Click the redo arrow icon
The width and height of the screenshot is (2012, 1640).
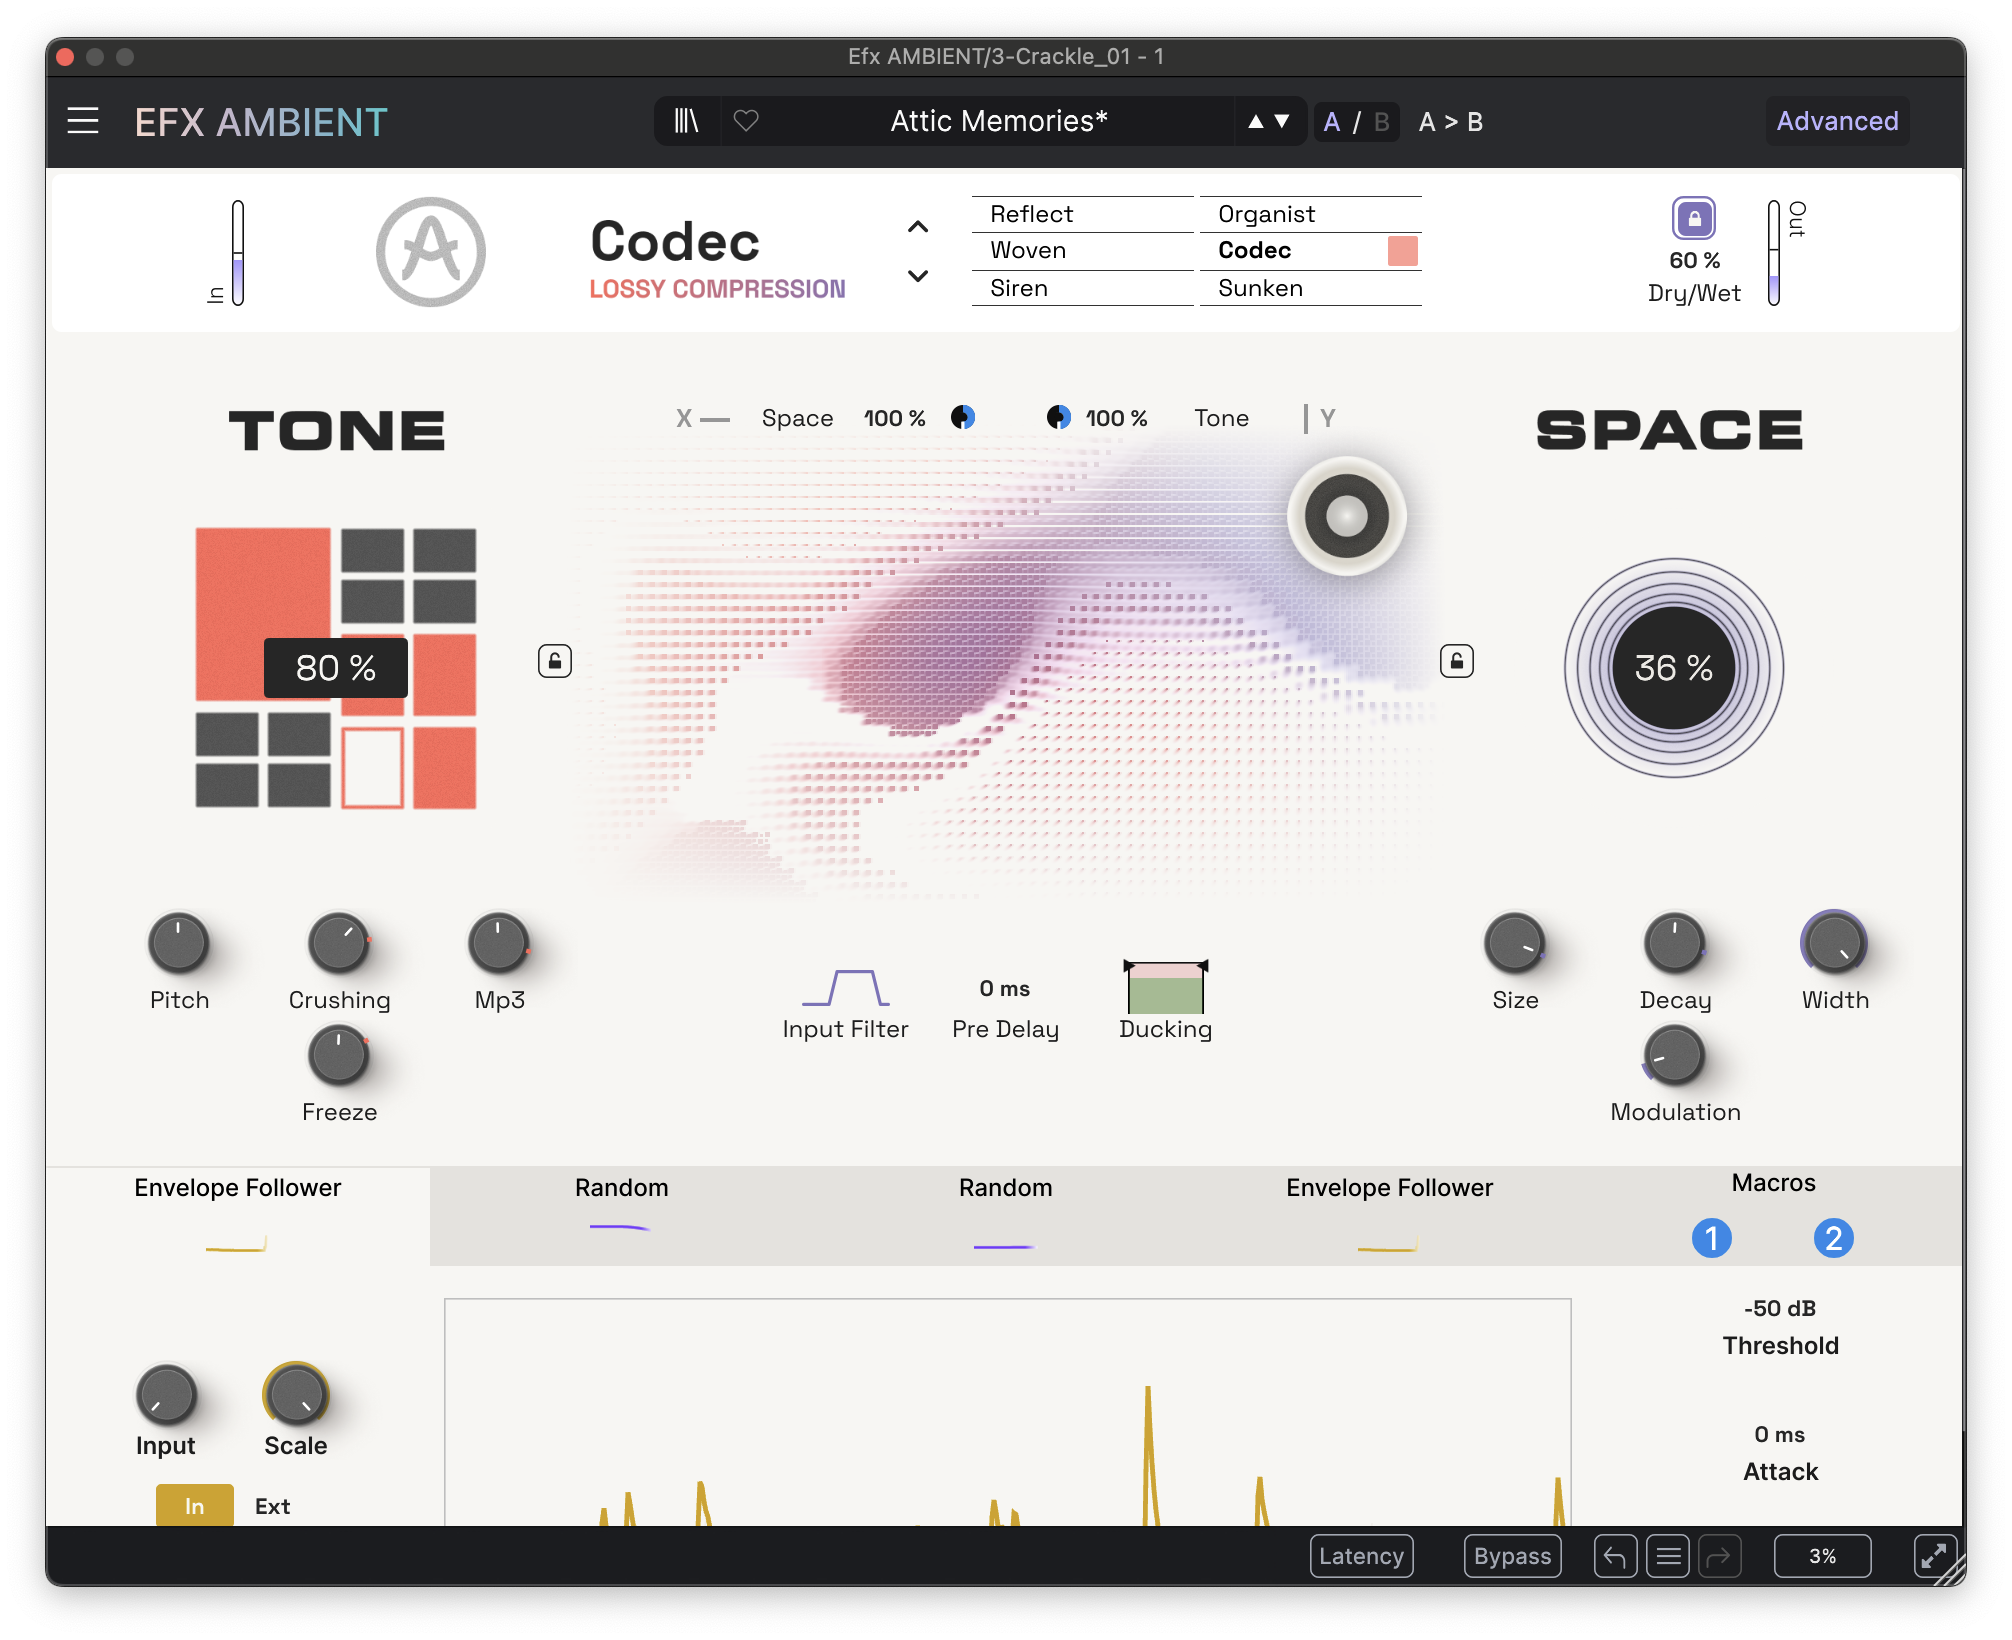1721,1556
